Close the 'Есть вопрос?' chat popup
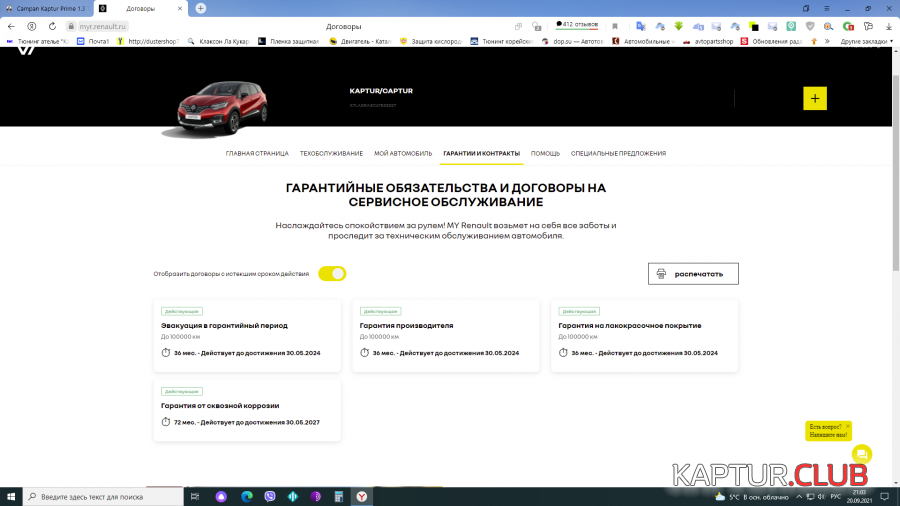The width and height of the screenshot is (900, 506). tap(848, 426)
